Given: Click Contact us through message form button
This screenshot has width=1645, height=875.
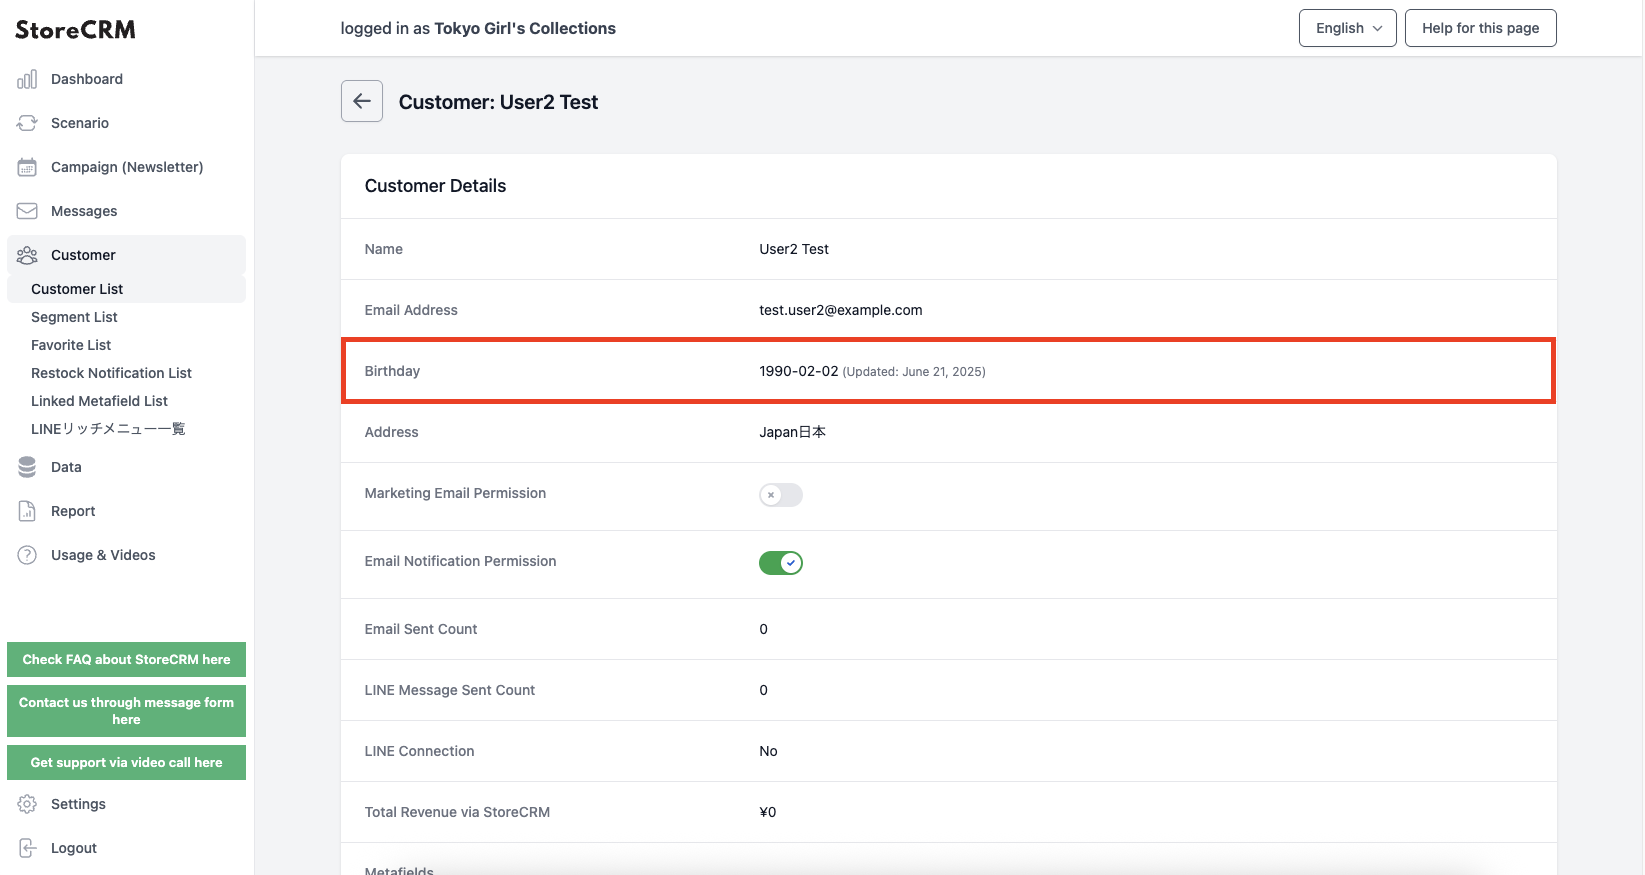Looking at the screenshot, I should [126, 711].
